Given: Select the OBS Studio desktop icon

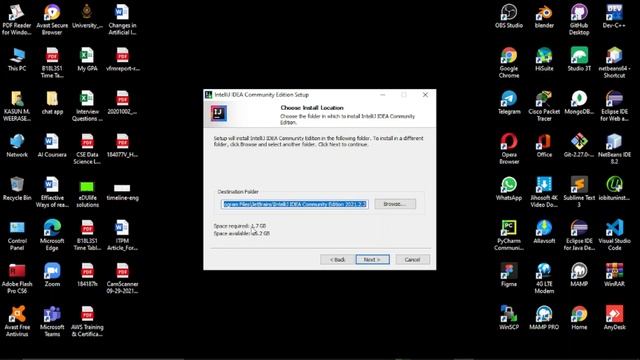Looking at the screenshot, I should tap(509, 16).
